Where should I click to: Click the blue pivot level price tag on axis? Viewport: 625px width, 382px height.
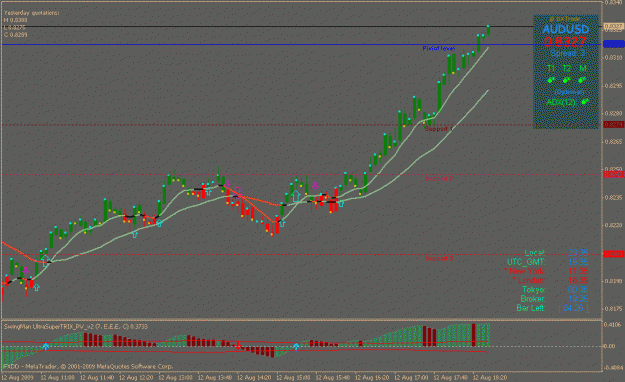pos(614,44)
